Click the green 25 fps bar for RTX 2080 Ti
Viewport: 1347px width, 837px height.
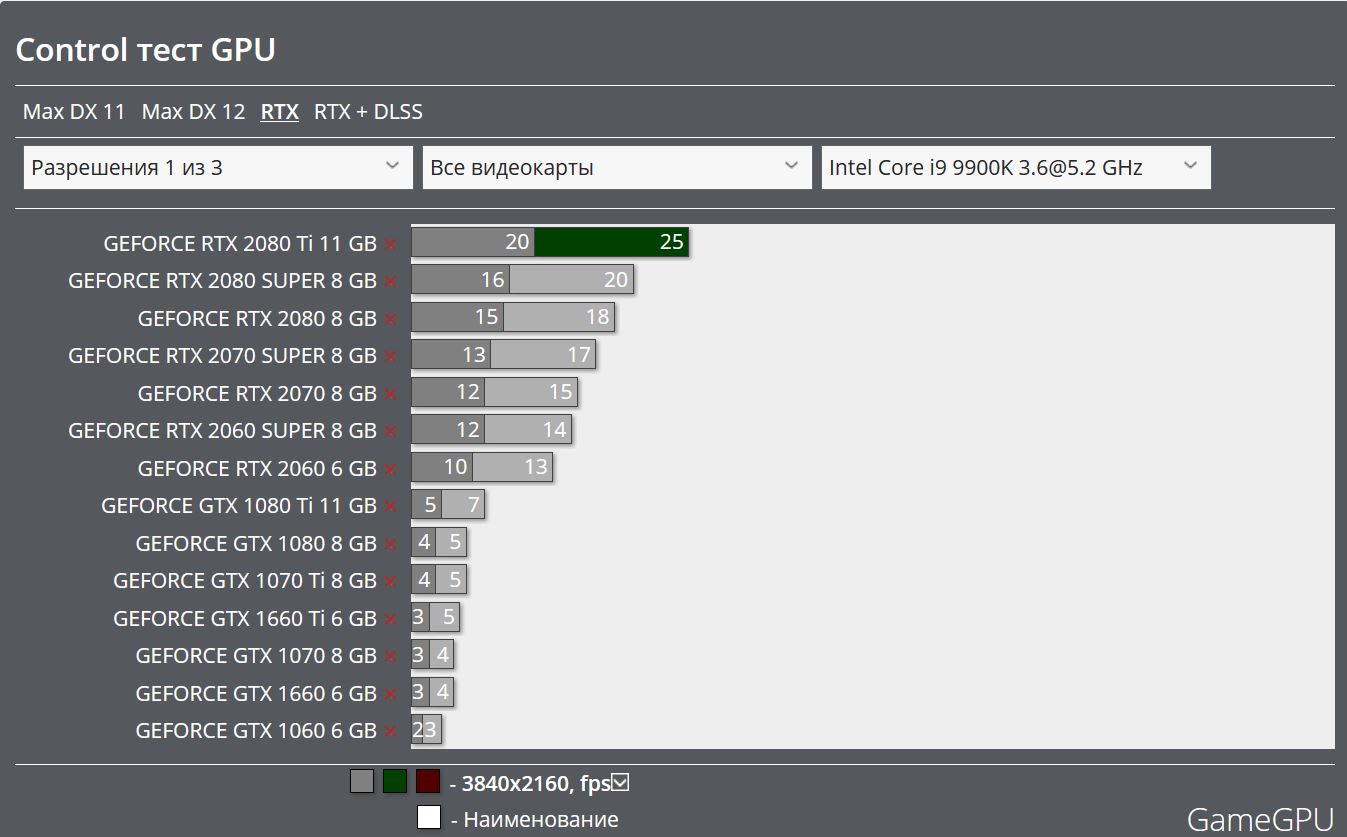pyautogui.click(x=610, y=242)
